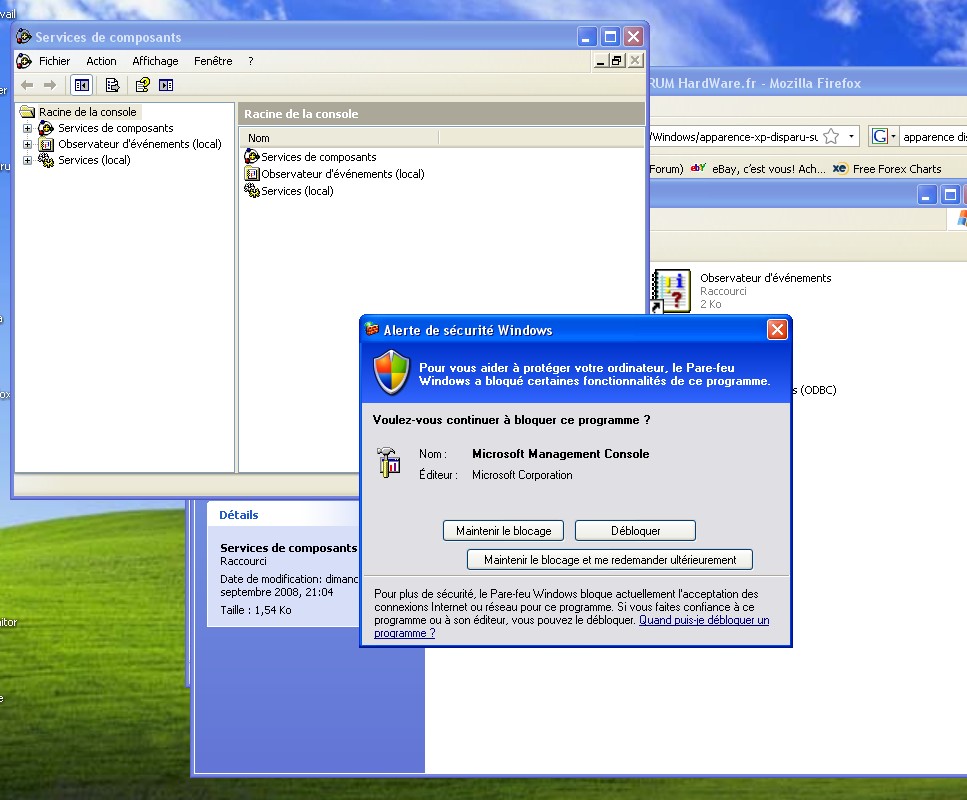This screenshot has height=800, width=967.
Task: Open the Firefox address bar history dropdown
Action: click(x=851, y=136)
